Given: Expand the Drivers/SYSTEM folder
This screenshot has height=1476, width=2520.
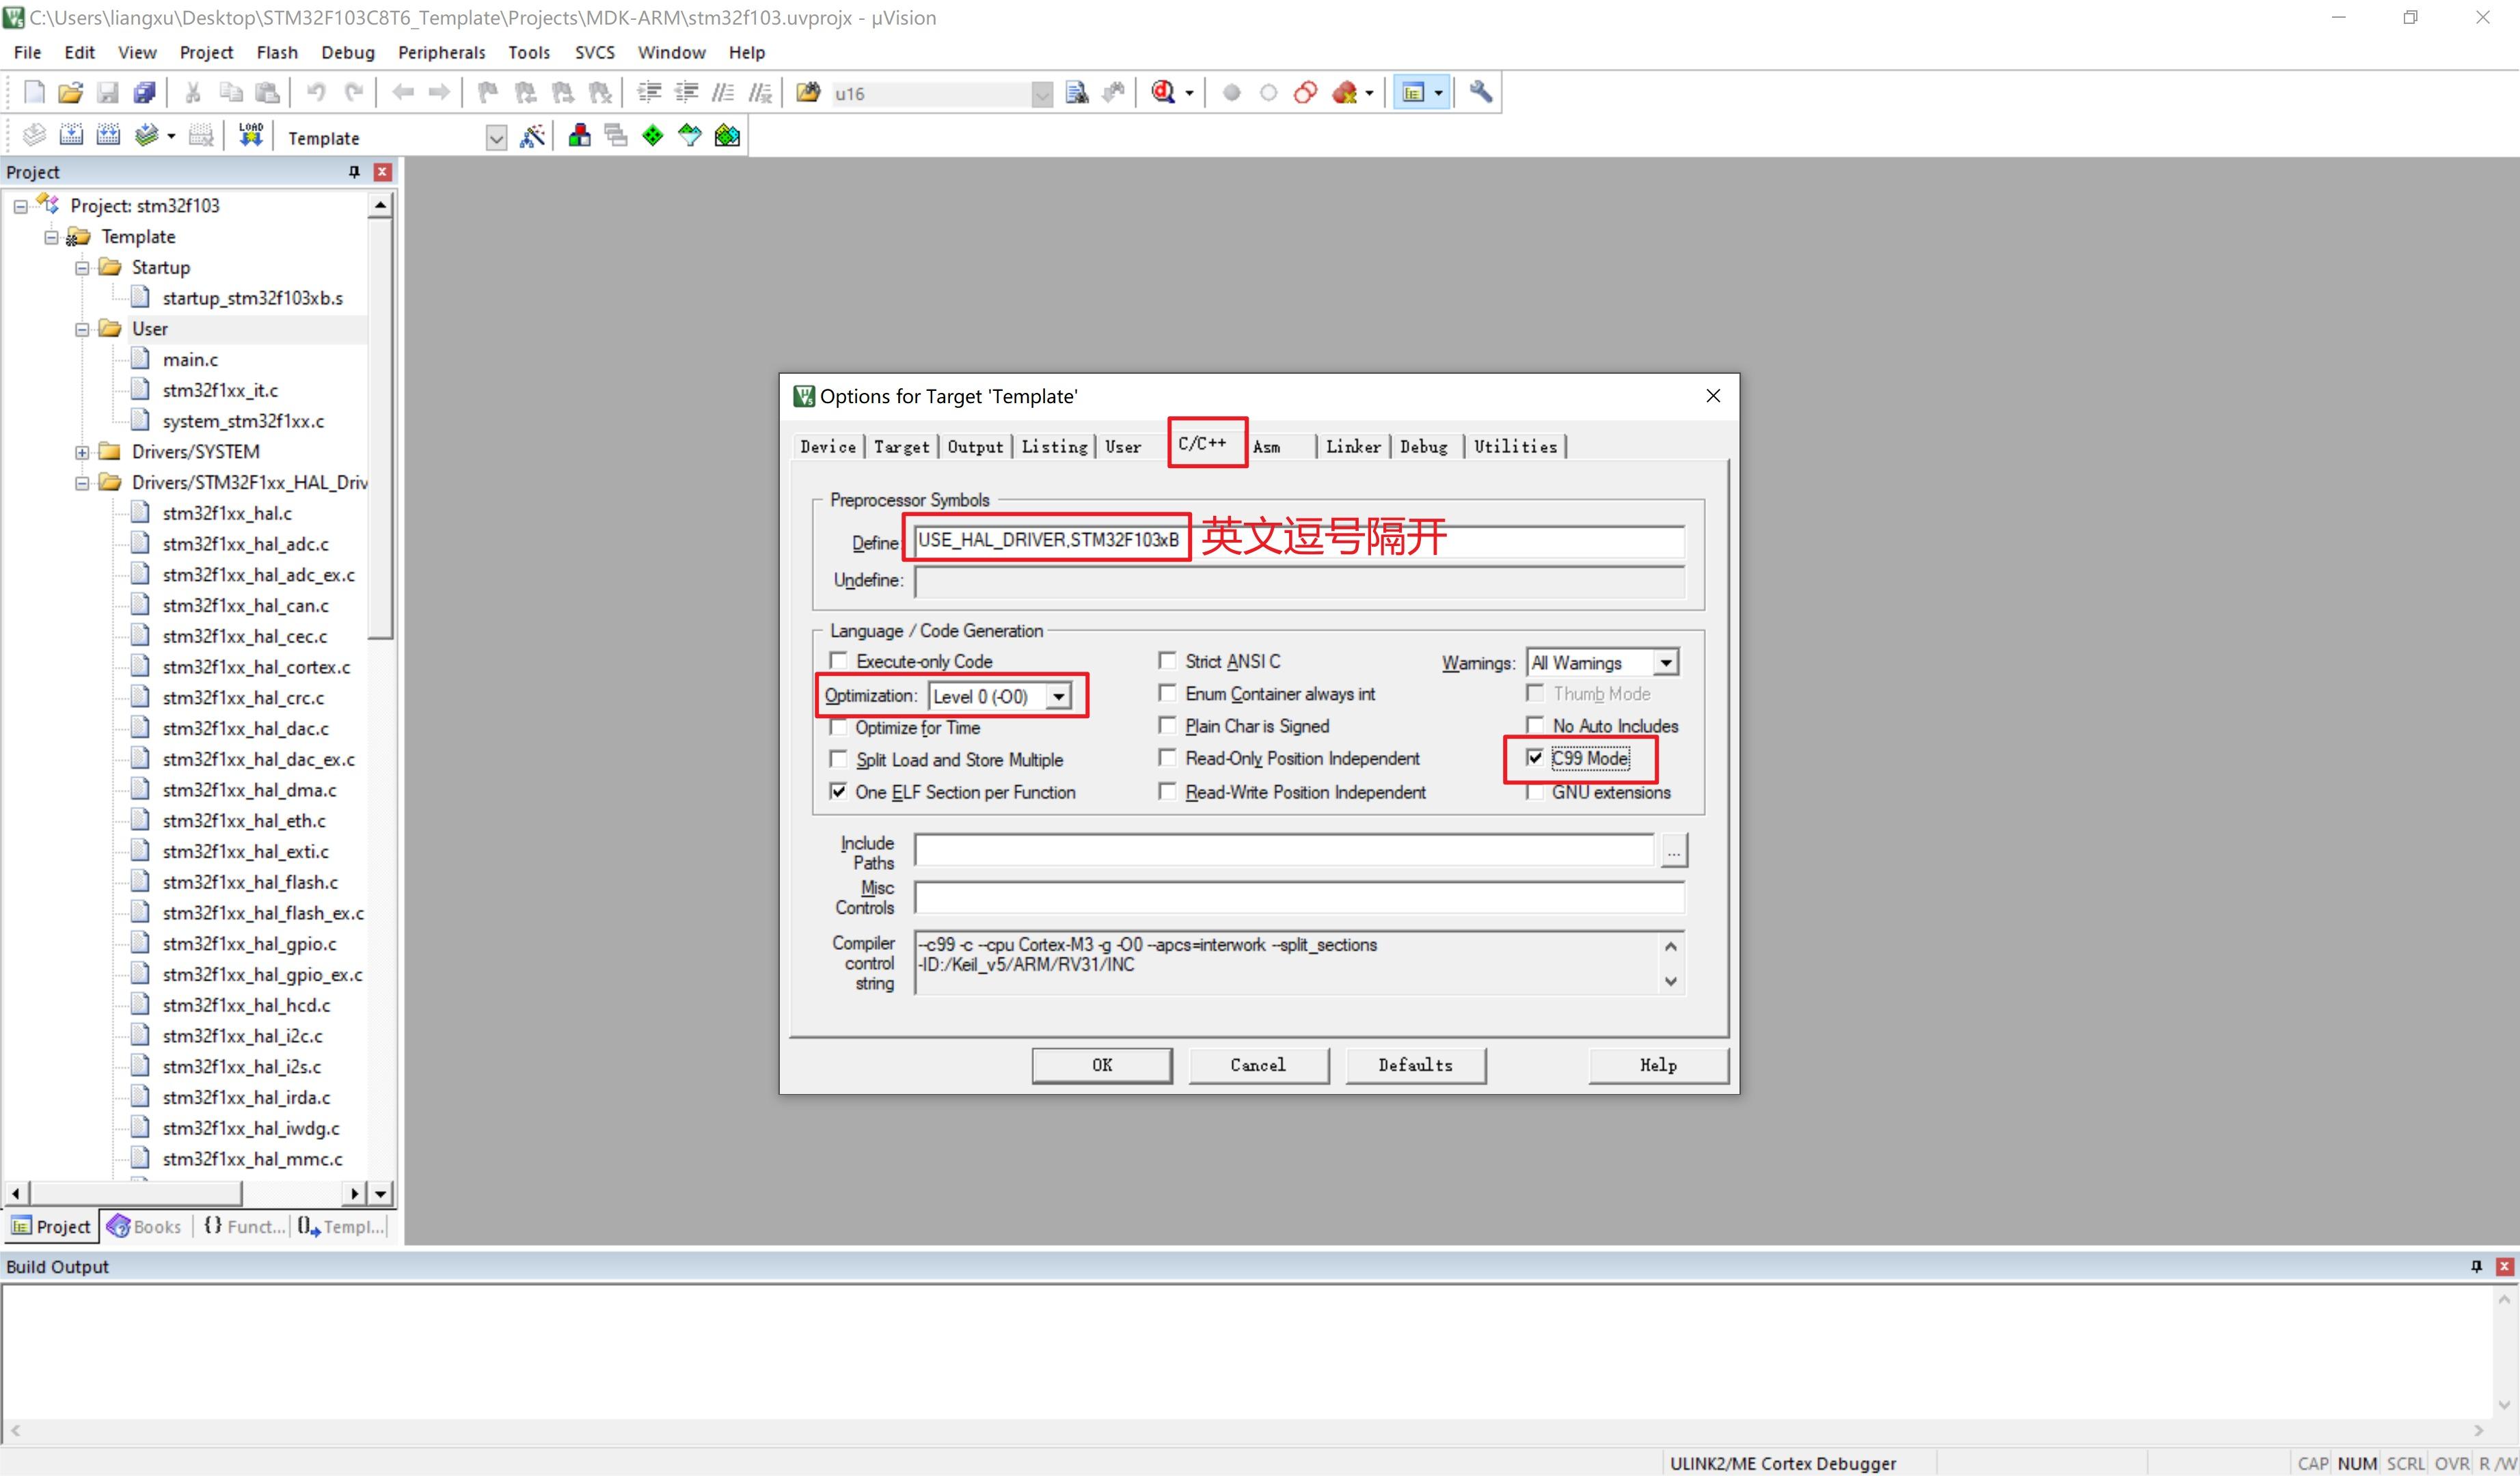Looking at the screenshot, I should coord(82,452).
